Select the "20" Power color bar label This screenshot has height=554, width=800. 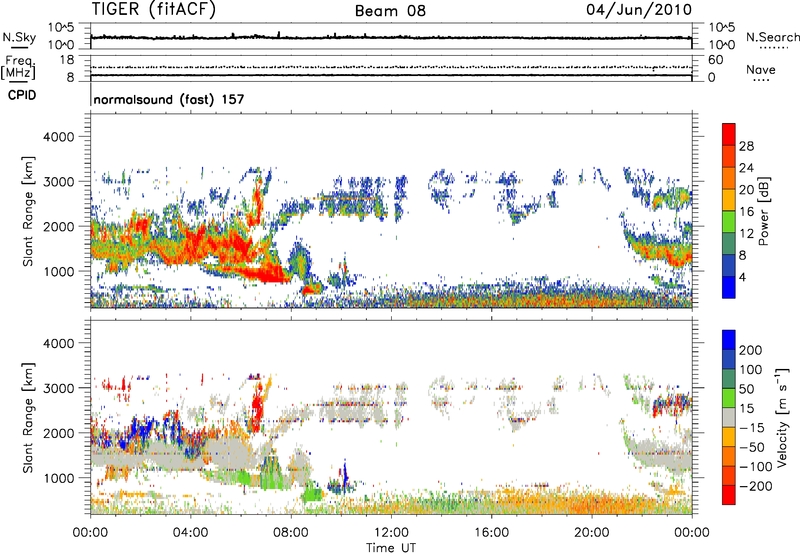coord(746,190)
